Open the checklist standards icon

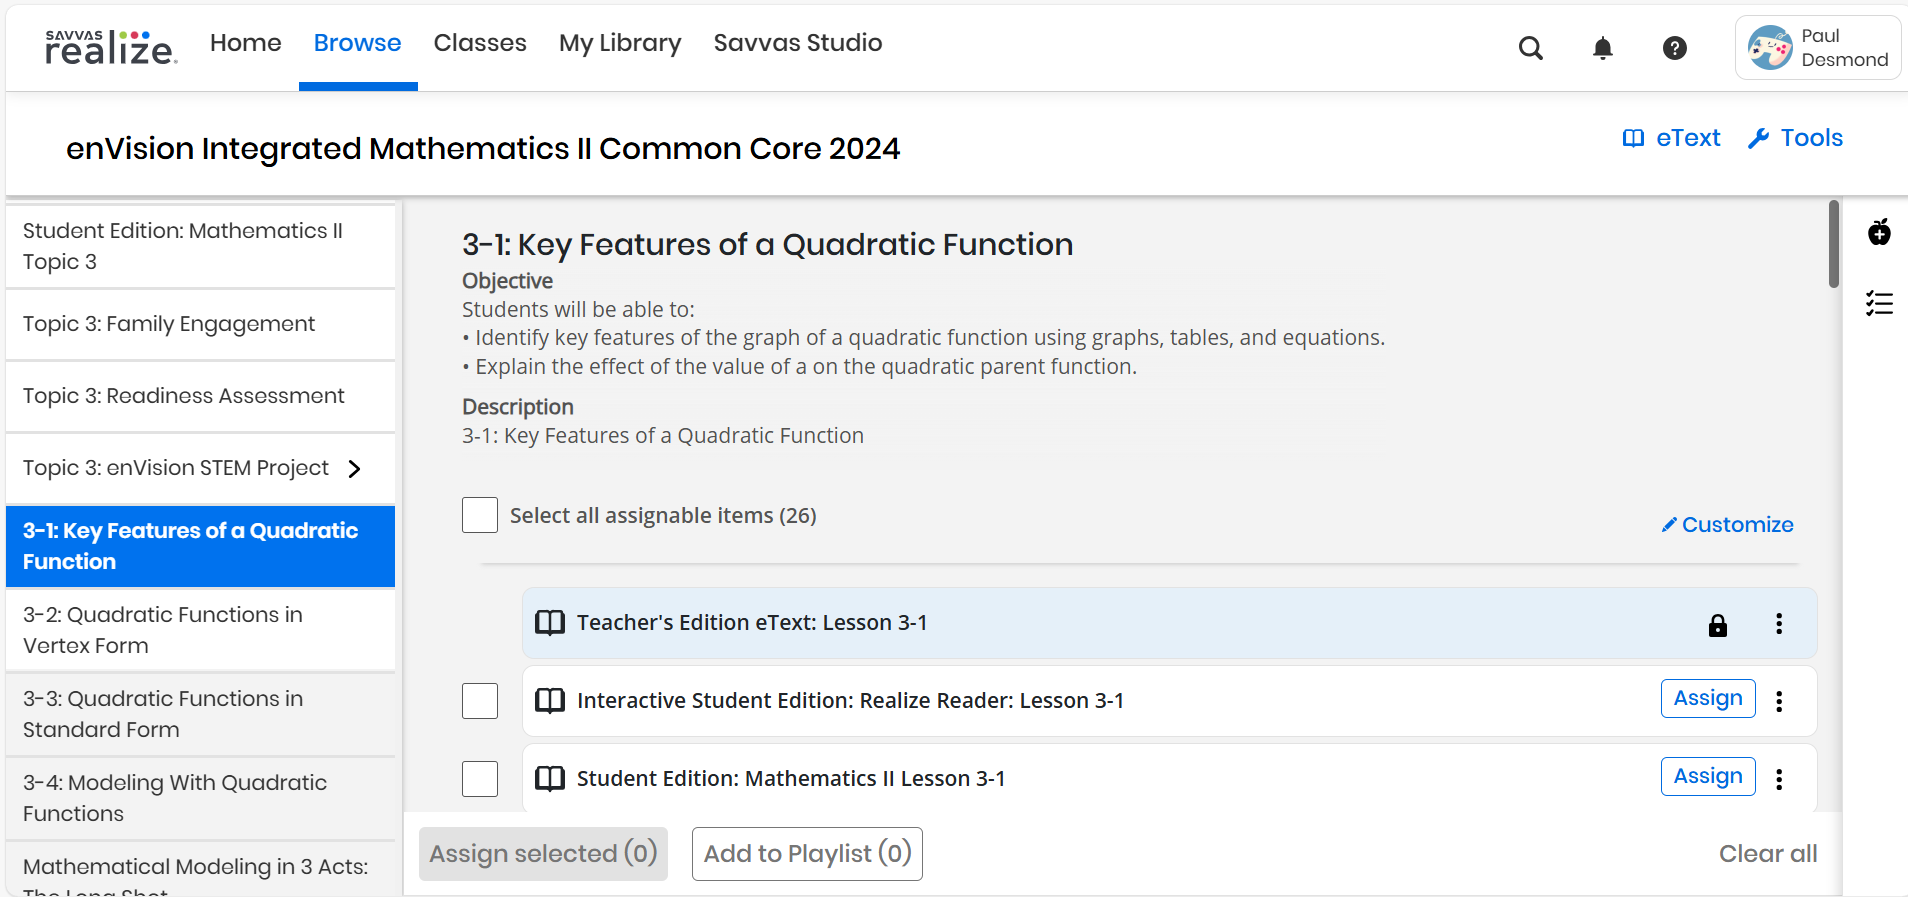[1879, 303]
